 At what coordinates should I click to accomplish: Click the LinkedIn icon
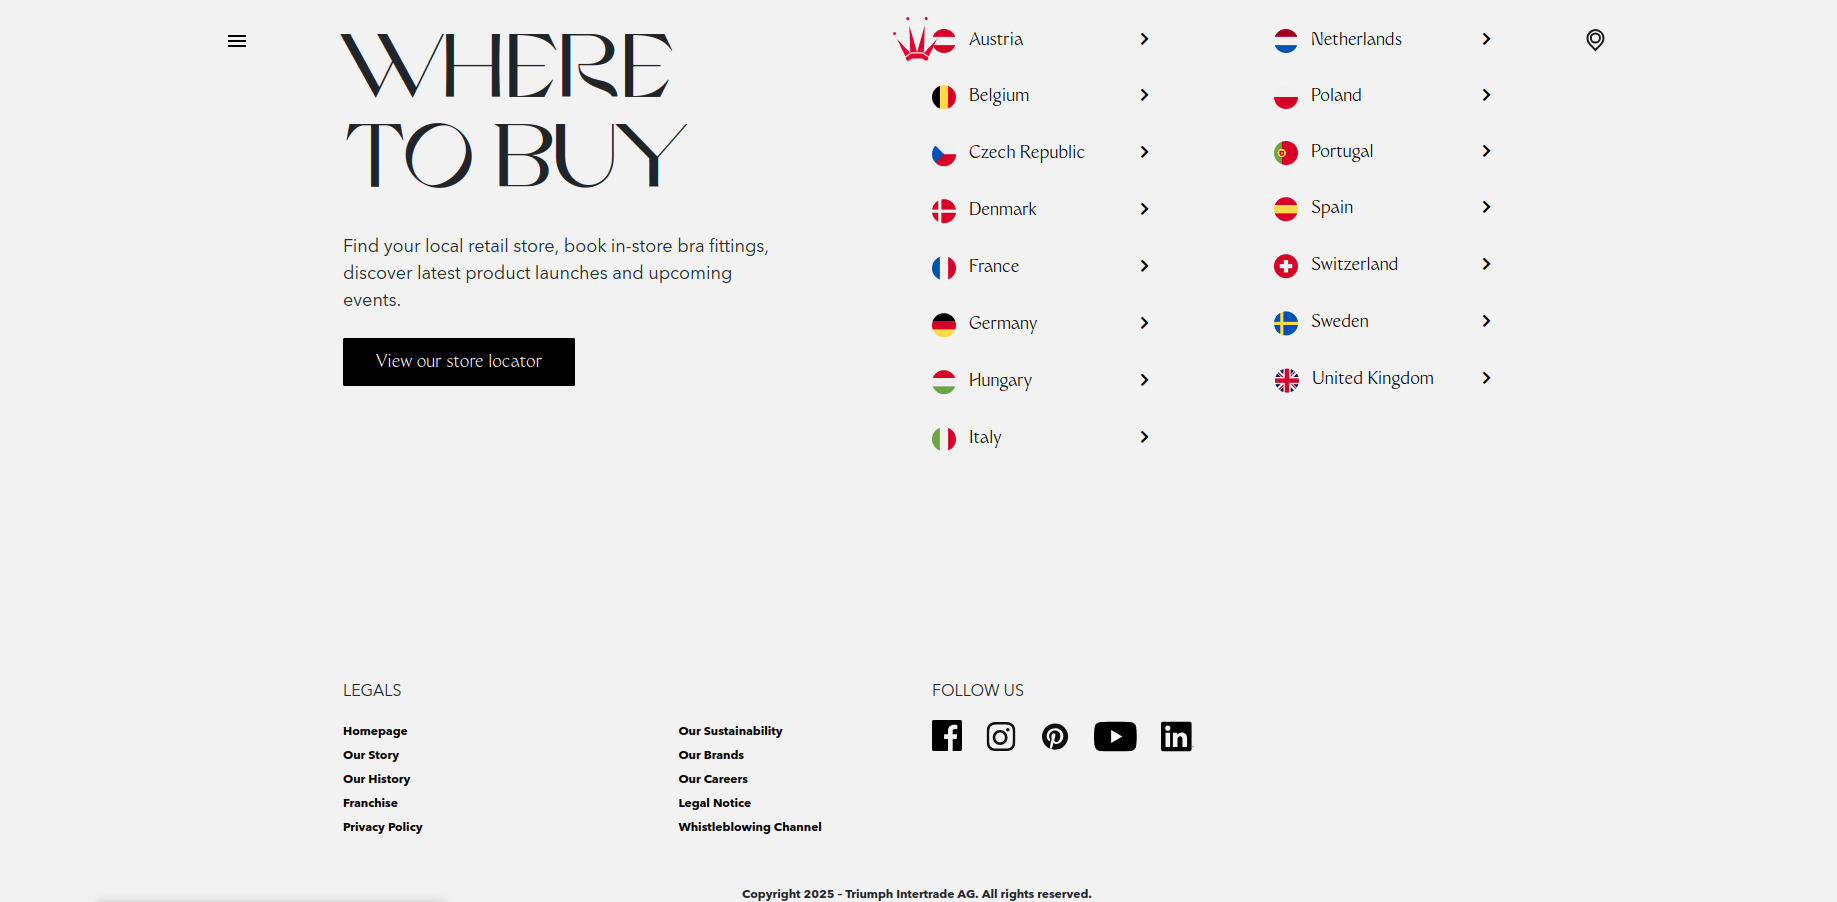[1176, 737]
